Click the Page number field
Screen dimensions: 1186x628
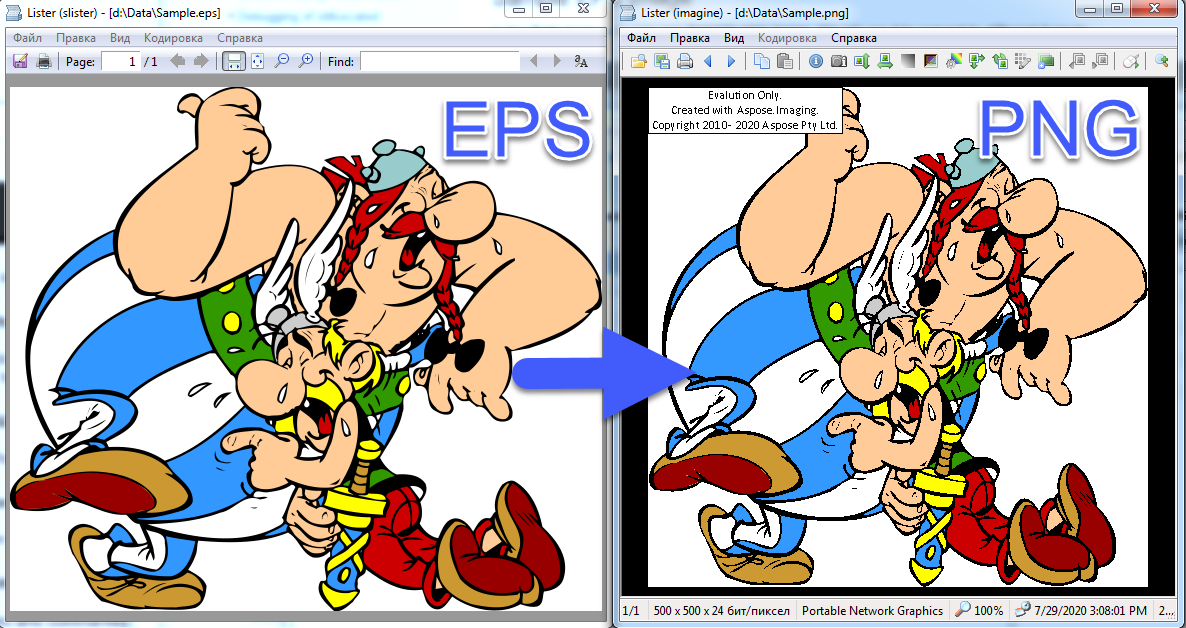[121, 61]
